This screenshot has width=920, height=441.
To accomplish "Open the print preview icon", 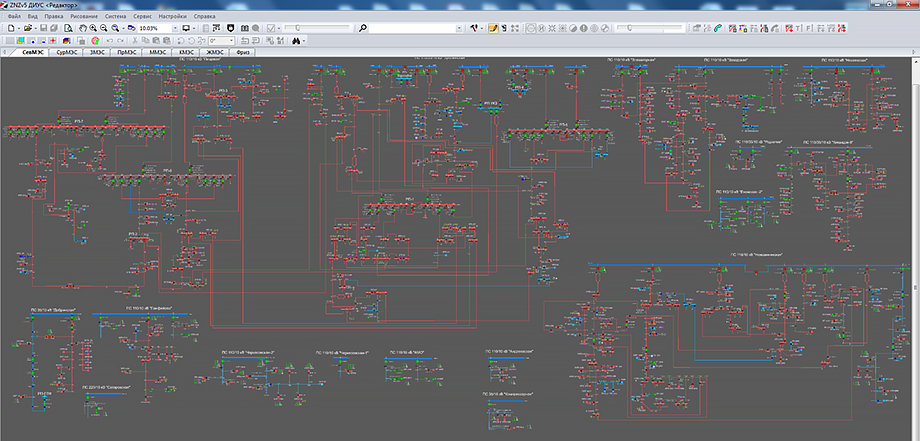I will pos(68,28).
